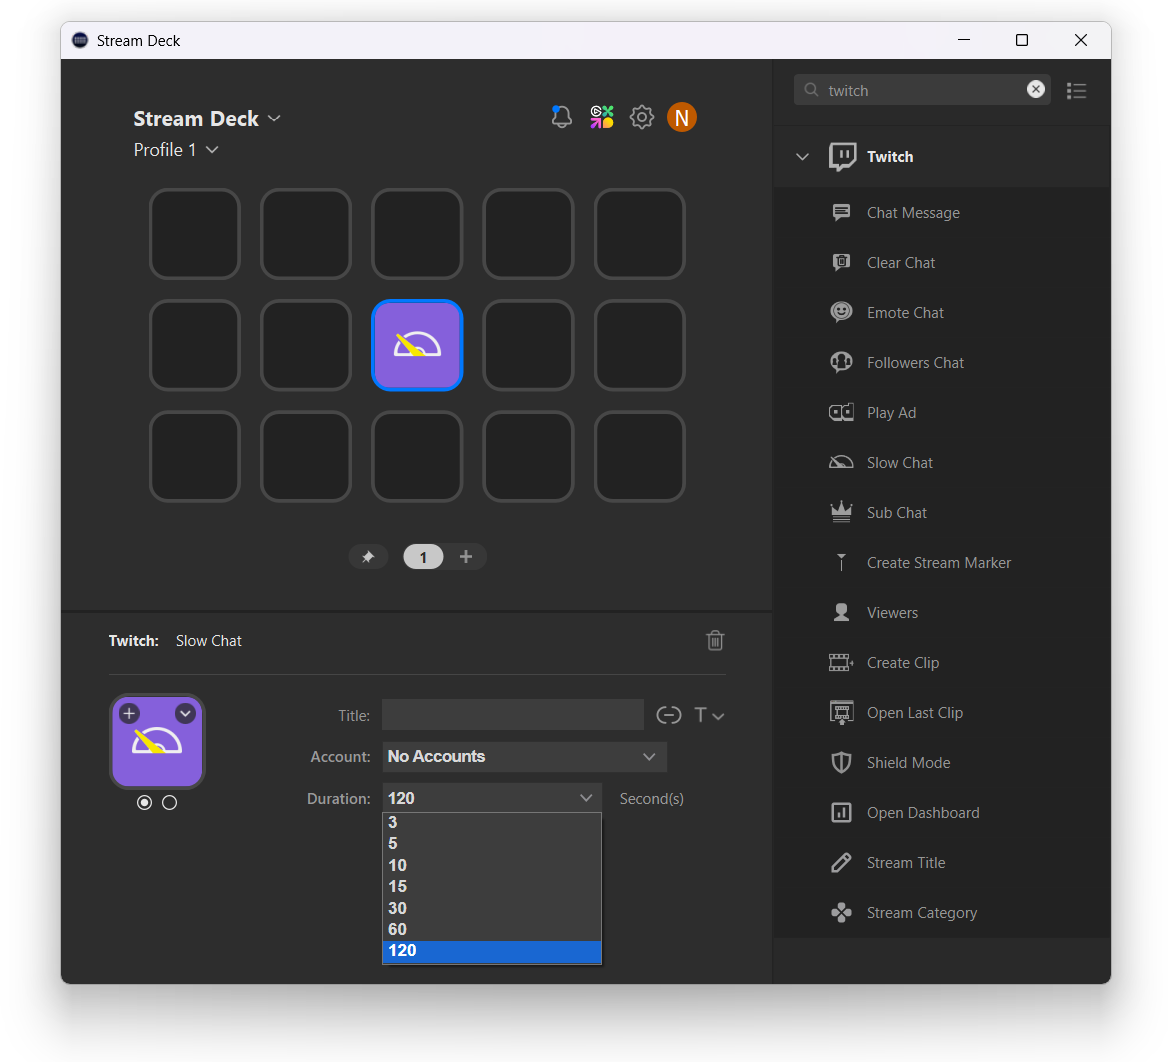Open the key icon chevron menu

click(x=185, y=713)
